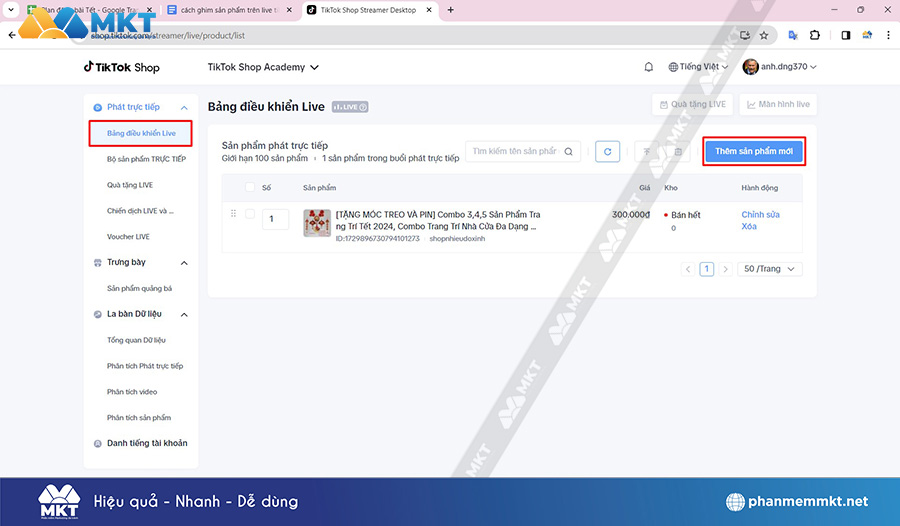Go to the next page arrow
Viewport: 900px width, 526px height.
click(726, 269)
